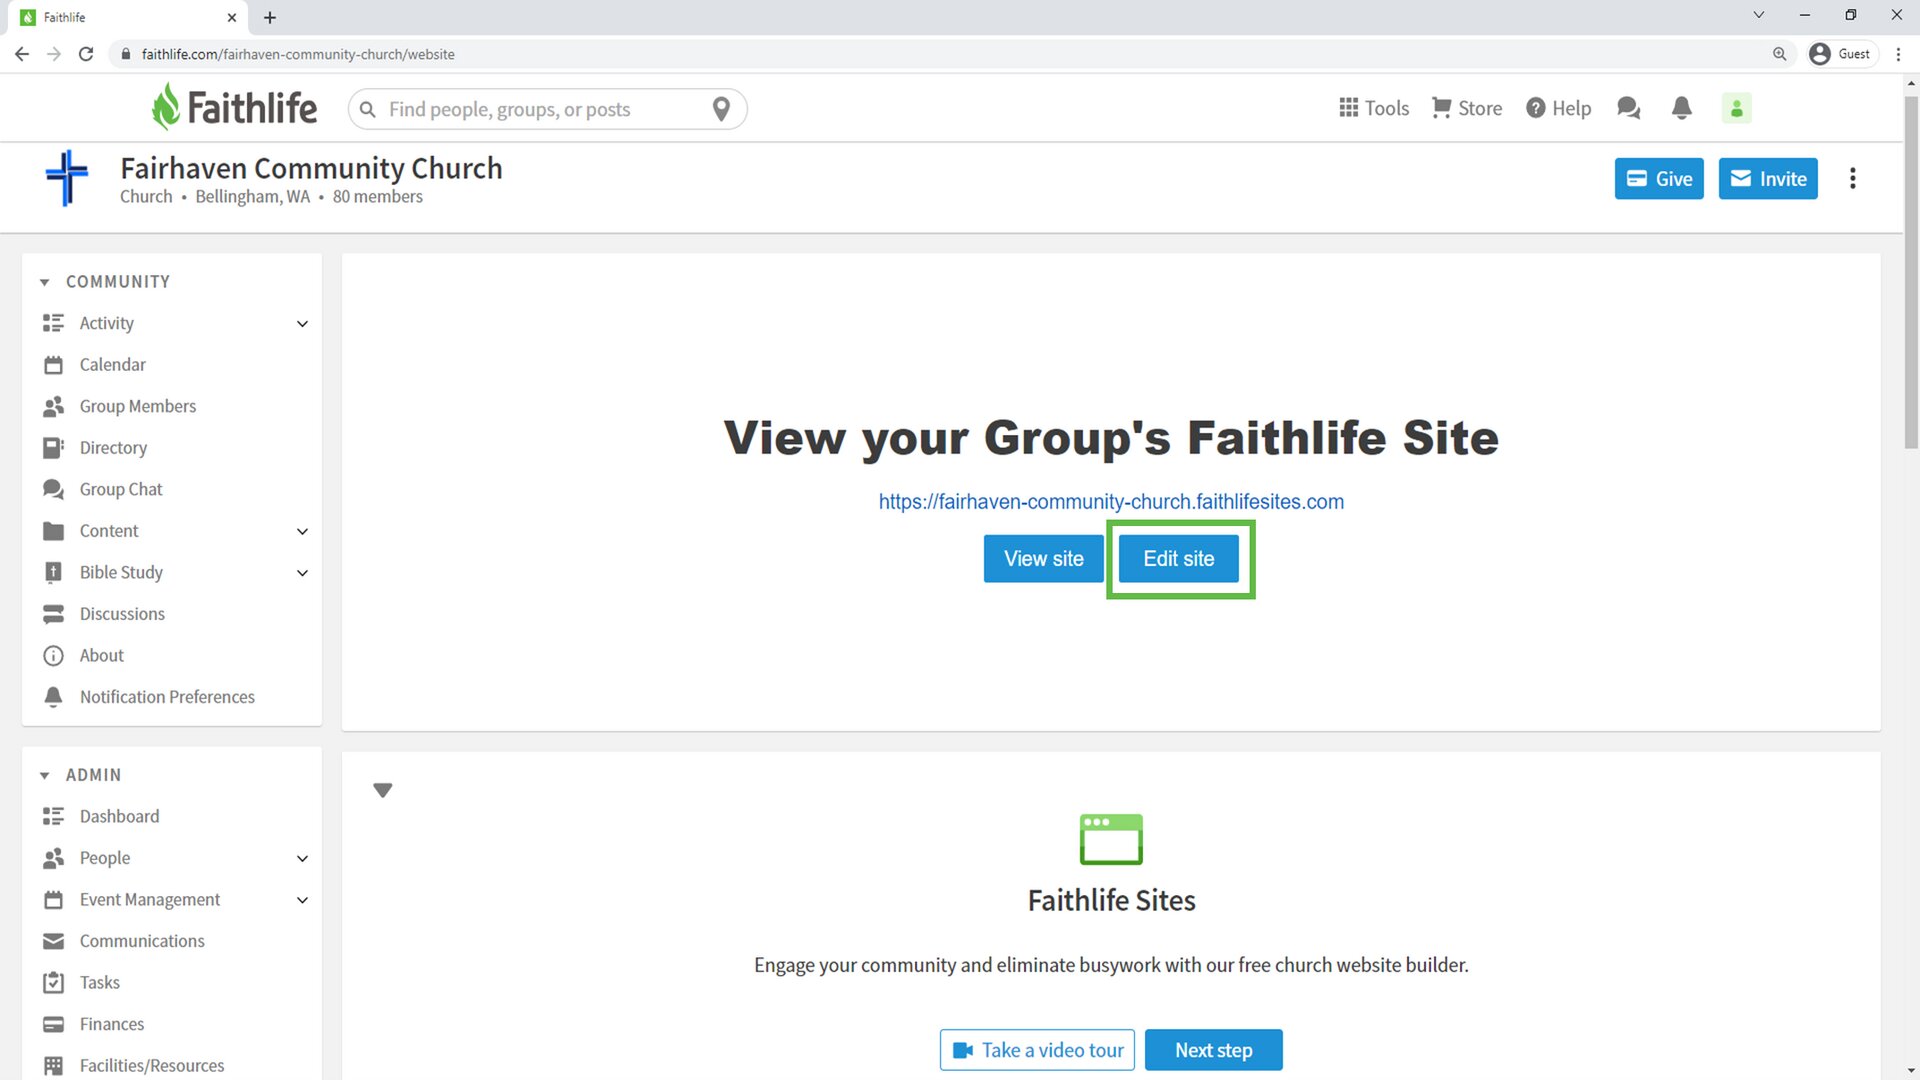Click the page vertical scrollbar
1920x1080 pixels.
(x=1911, y=272)
